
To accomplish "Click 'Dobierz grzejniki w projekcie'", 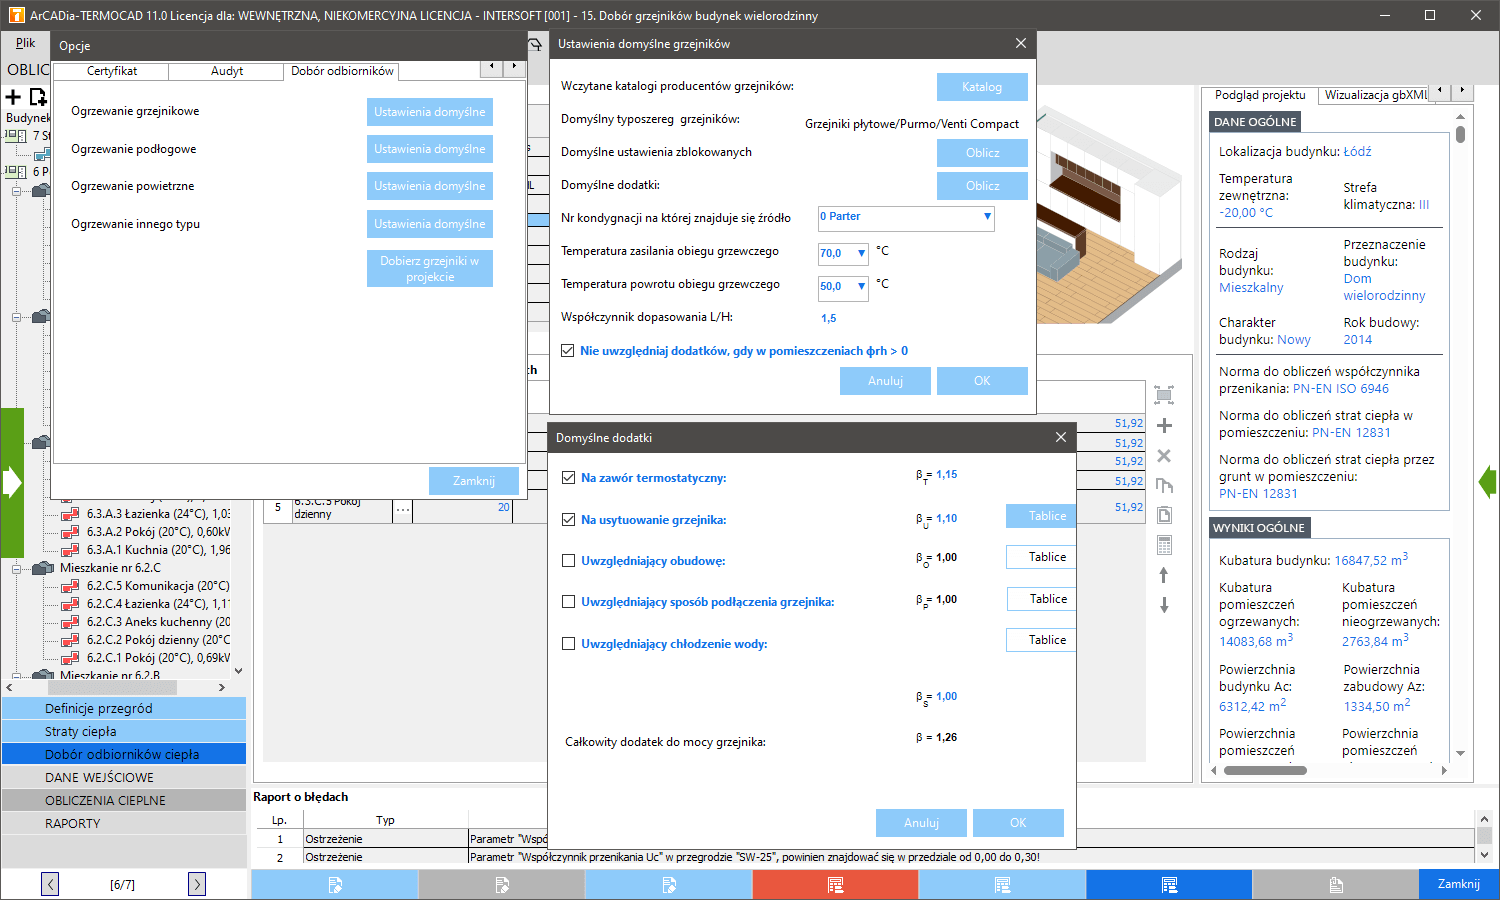I will pyautogui.click(x=430, y=269).
